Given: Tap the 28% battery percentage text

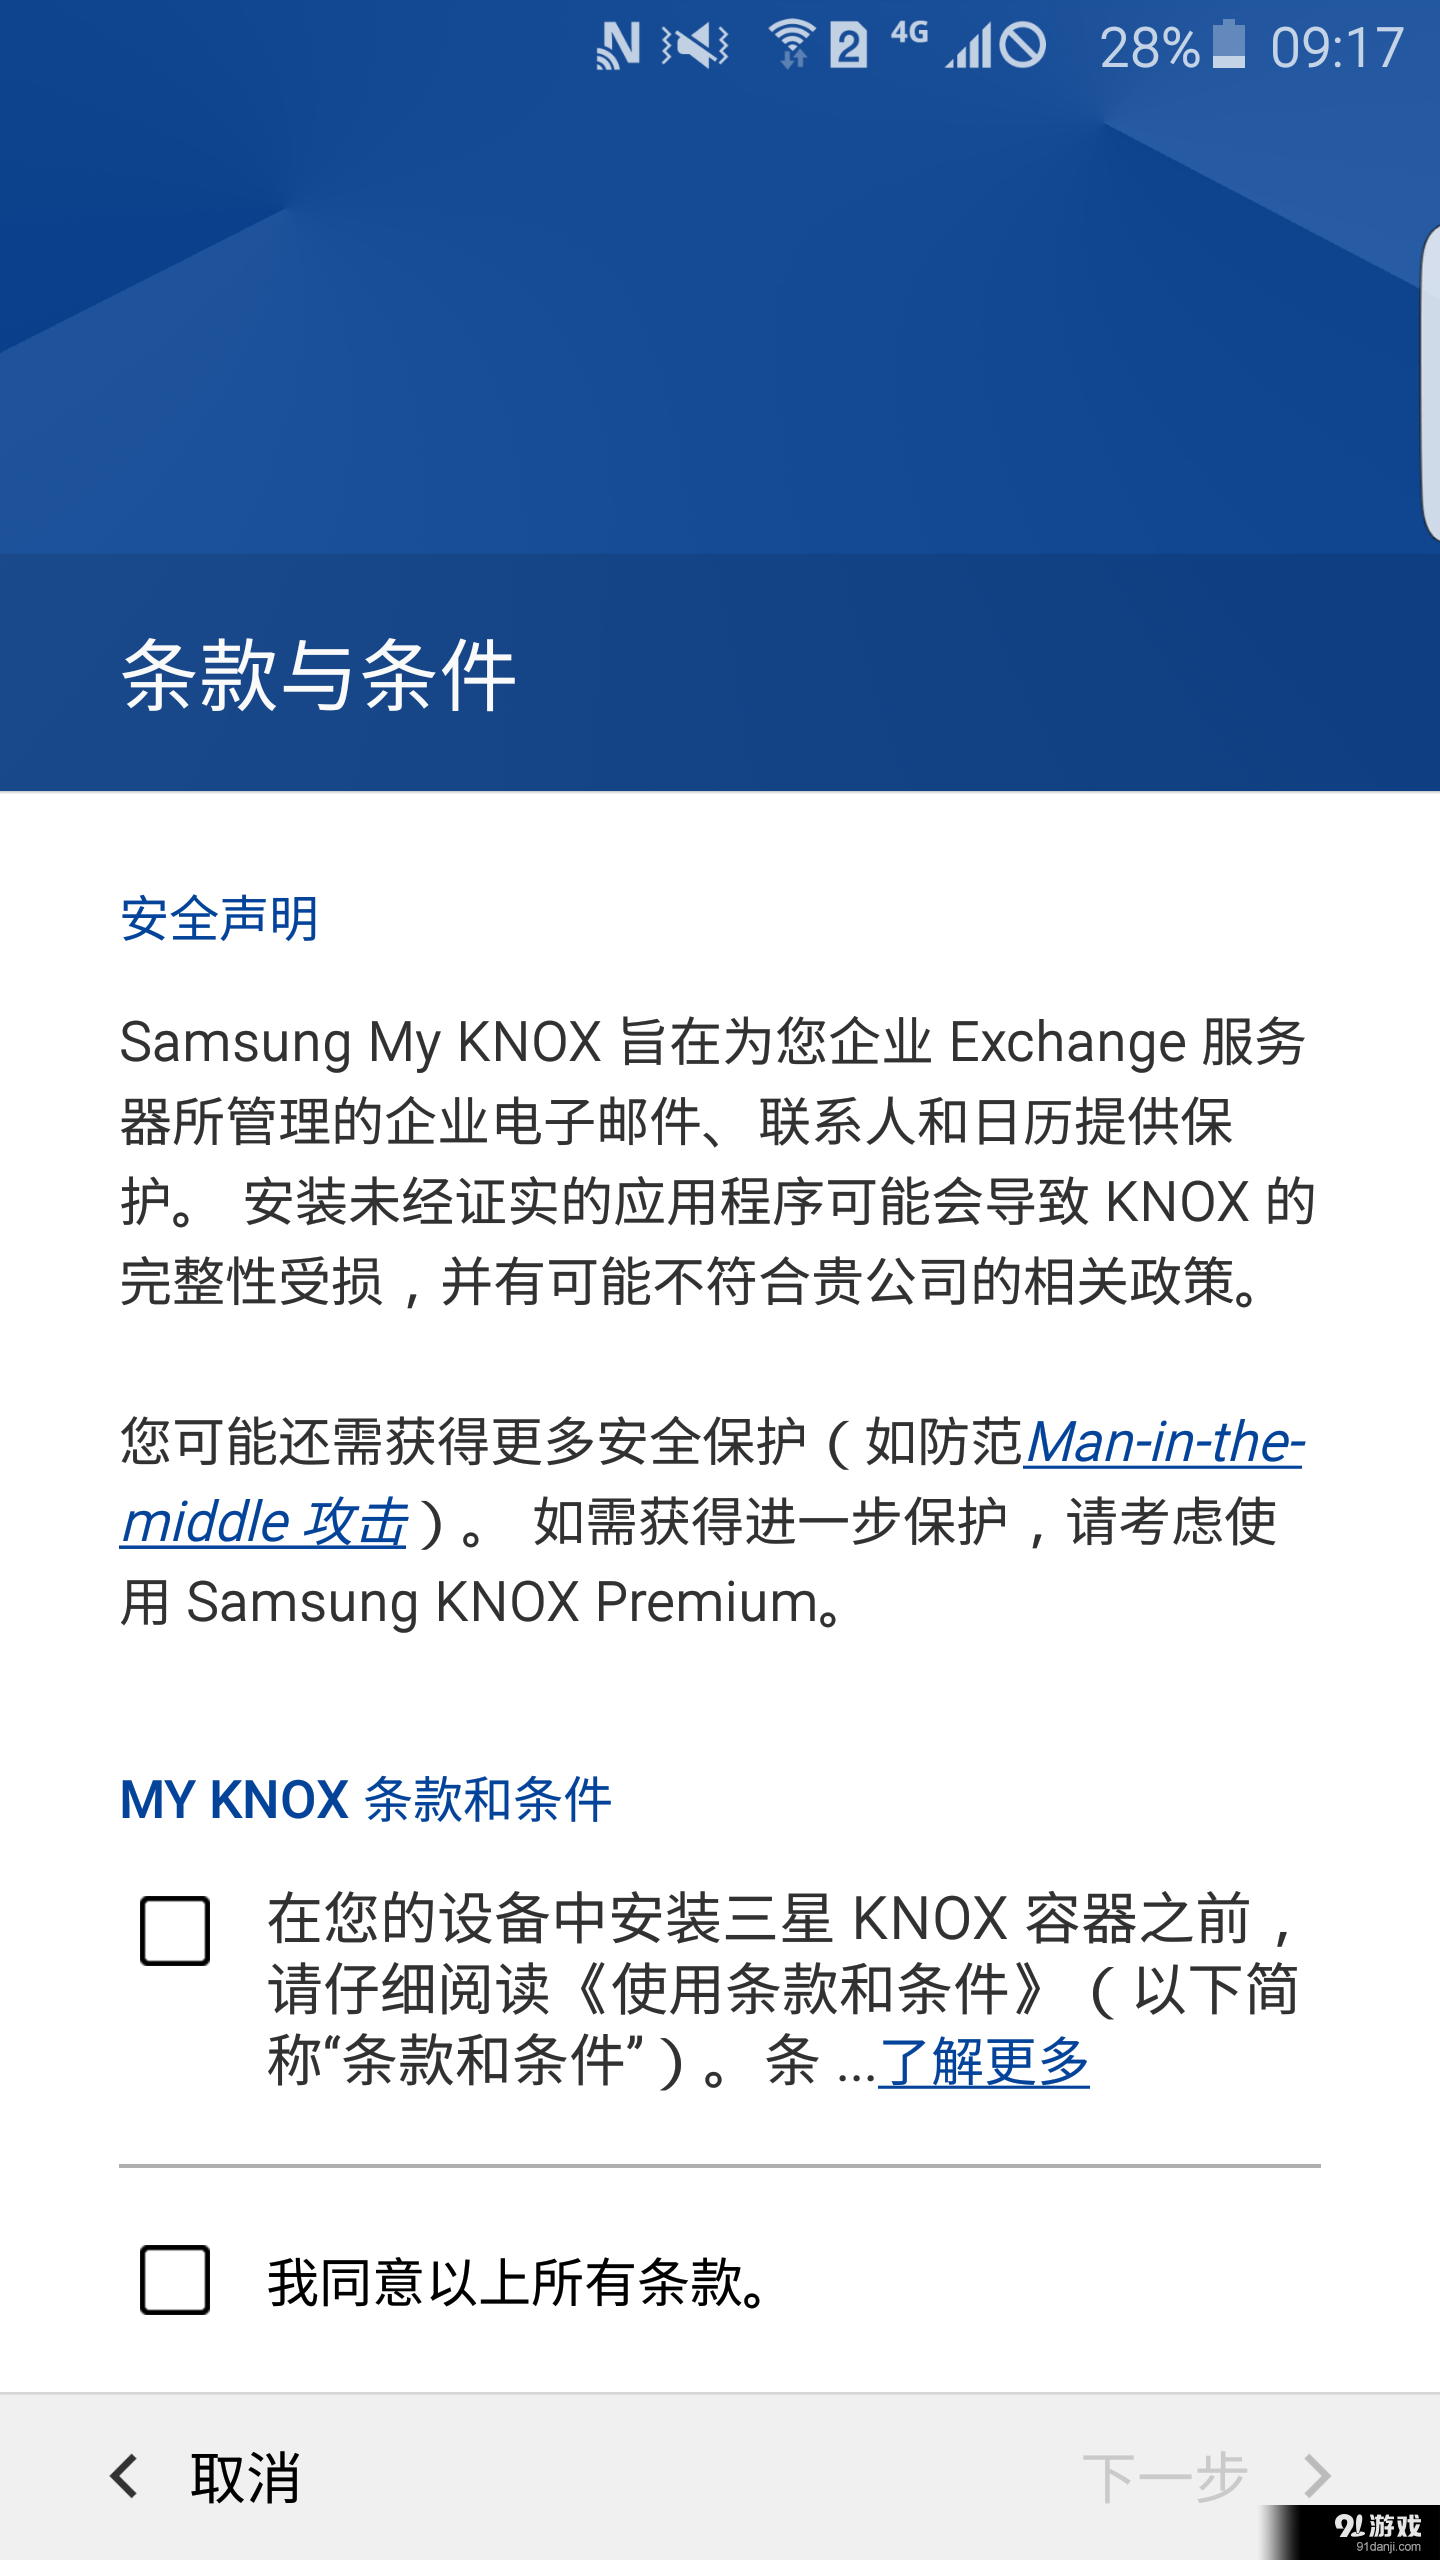Looking at the screenshot, I should (x=1150, y=45).
